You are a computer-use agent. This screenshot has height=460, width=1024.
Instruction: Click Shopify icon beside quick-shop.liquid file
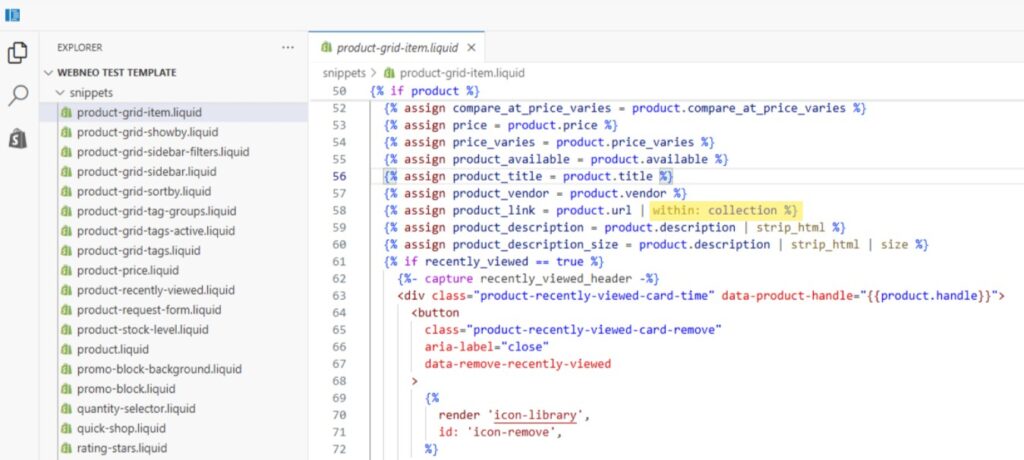67,428
